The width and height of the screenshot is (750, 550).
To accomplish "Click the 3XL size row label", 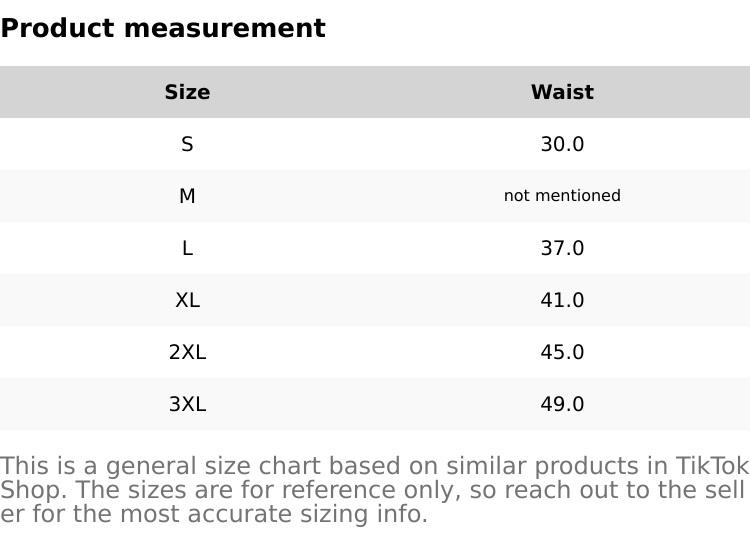I will [187, 404].
